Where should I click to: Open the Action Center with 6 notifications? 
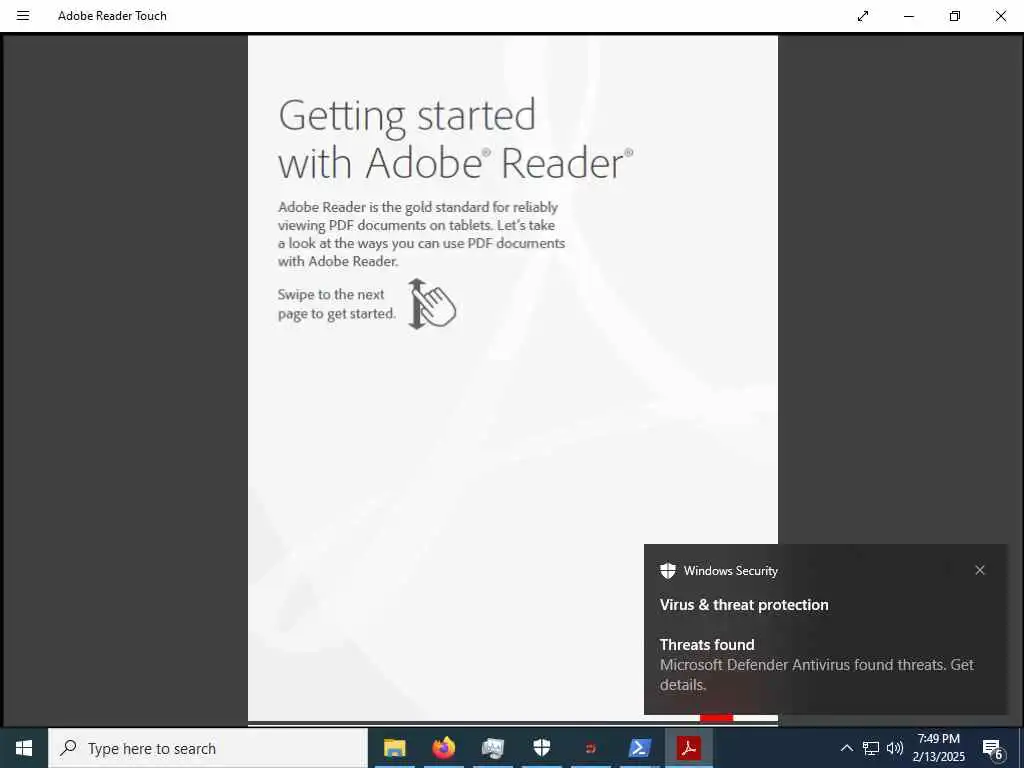[x=993, y=748]
